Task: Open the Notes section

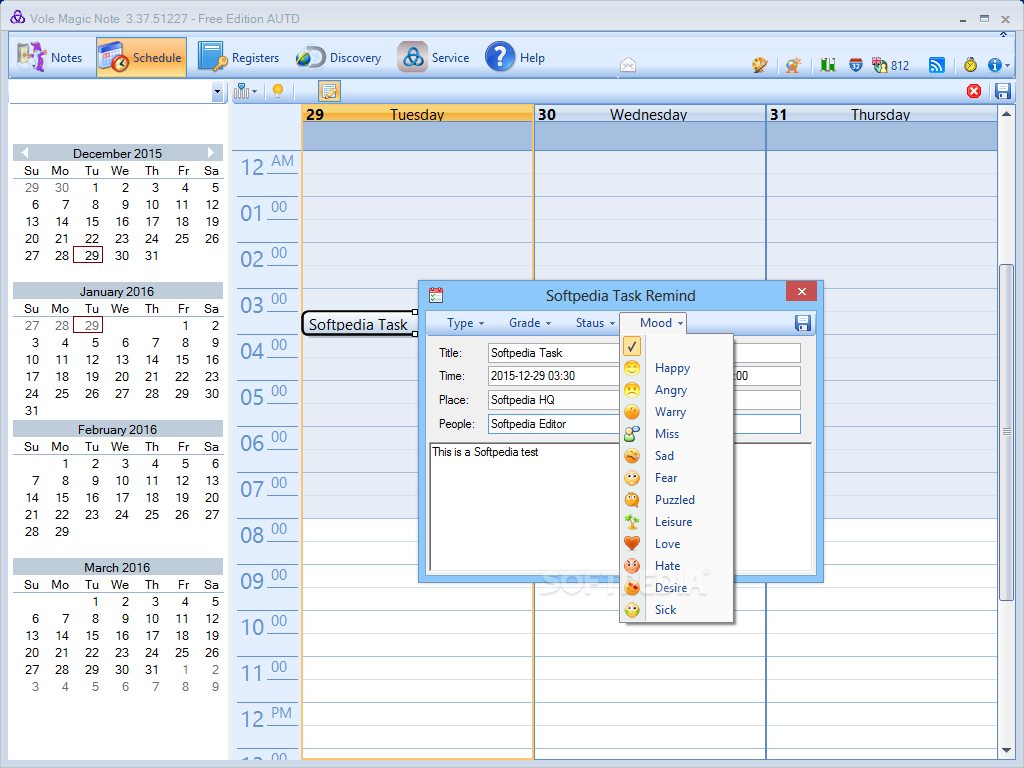Action: pyautogui.click(x=51, y=57)
